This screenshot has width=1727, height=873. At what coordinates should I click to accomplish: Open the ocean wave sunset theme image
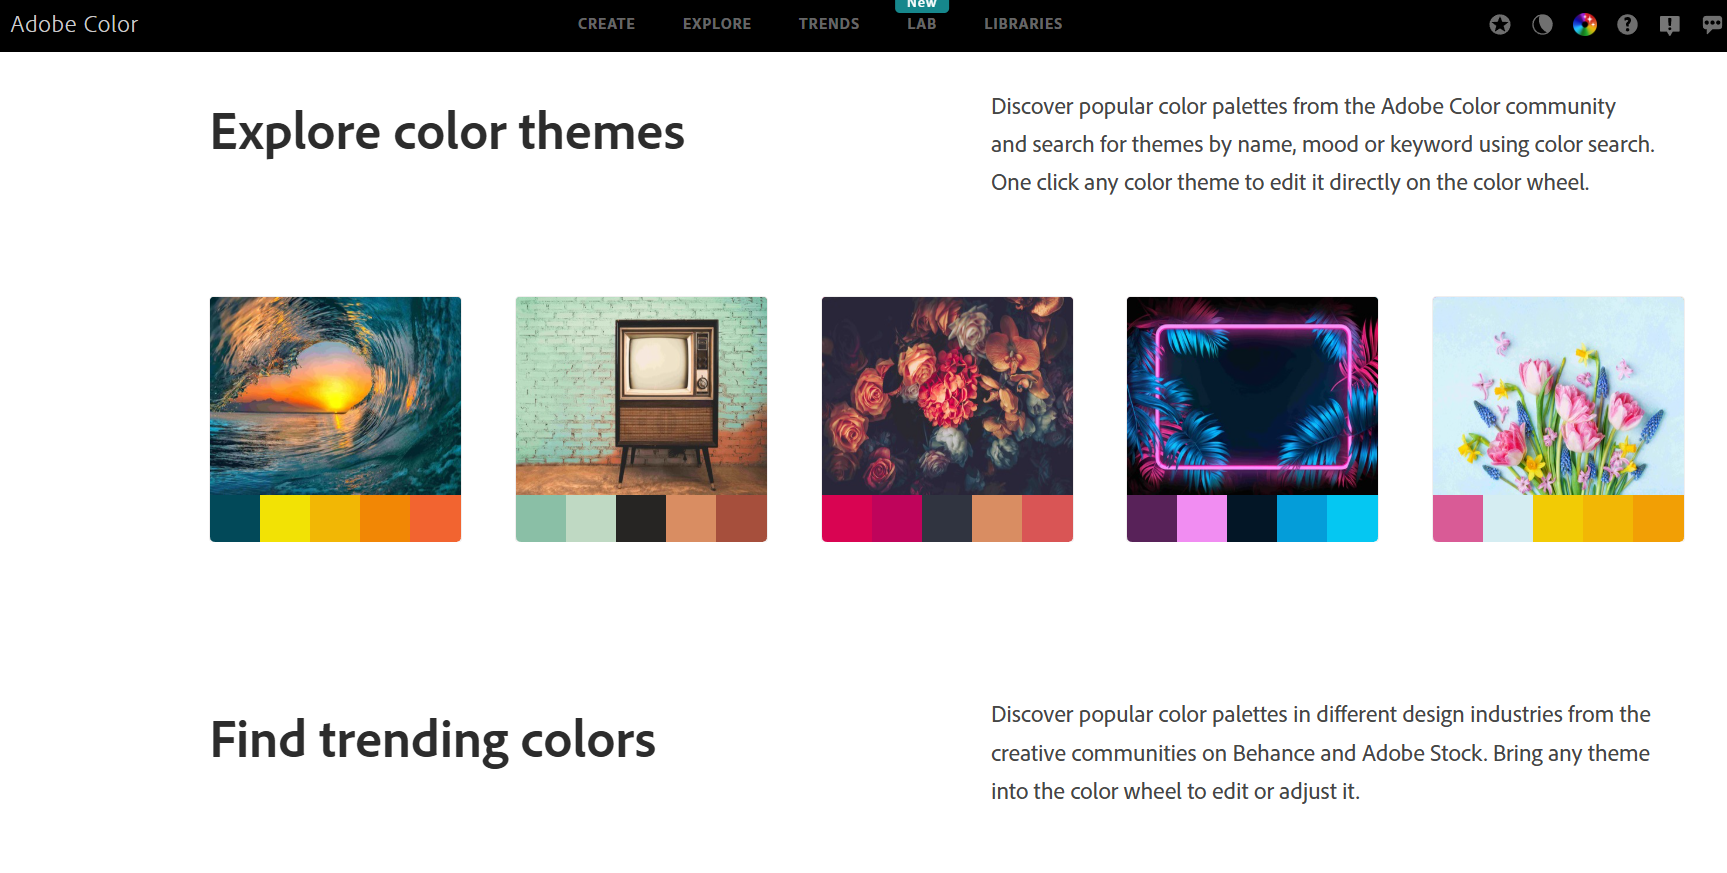coord(335,396)
